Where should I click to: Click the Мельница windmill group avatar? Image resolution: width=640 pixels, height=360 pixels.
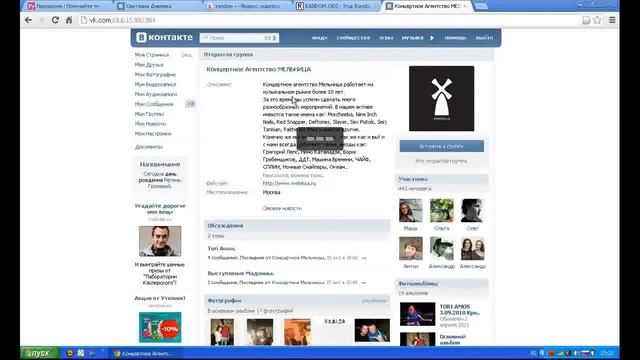(442, 98)
